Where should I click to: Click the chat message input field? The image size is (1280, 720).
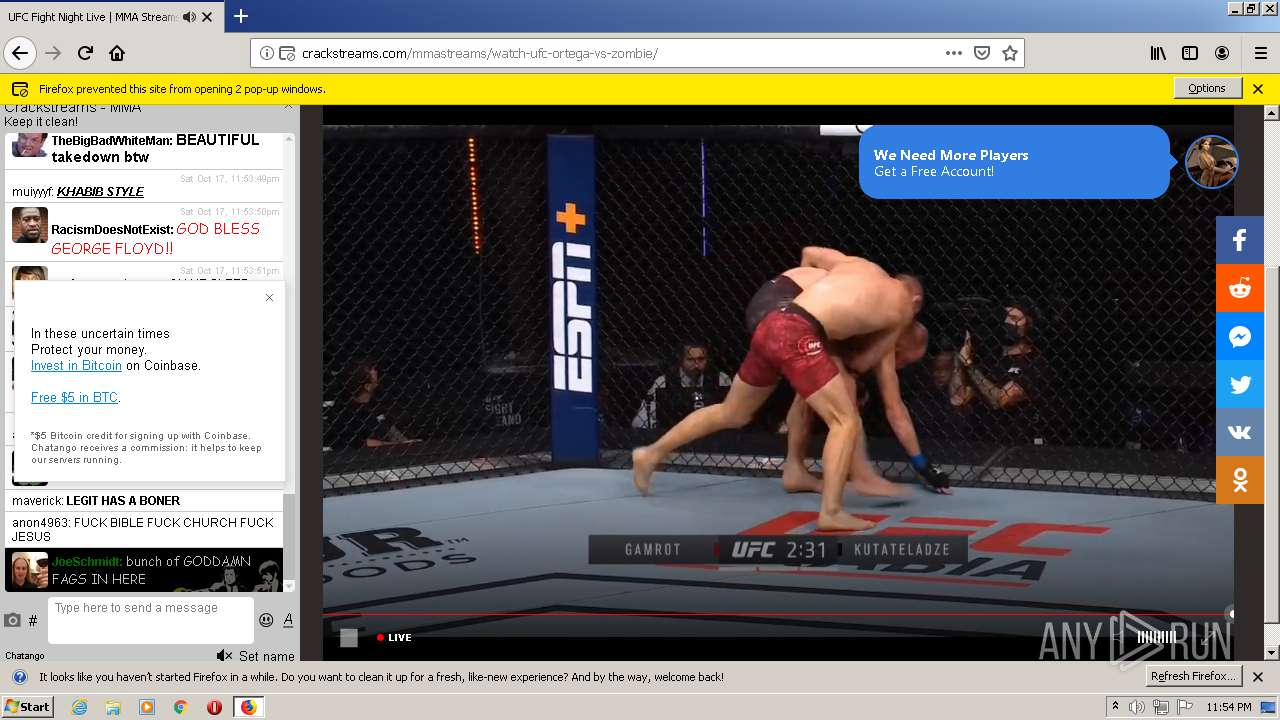151,620
